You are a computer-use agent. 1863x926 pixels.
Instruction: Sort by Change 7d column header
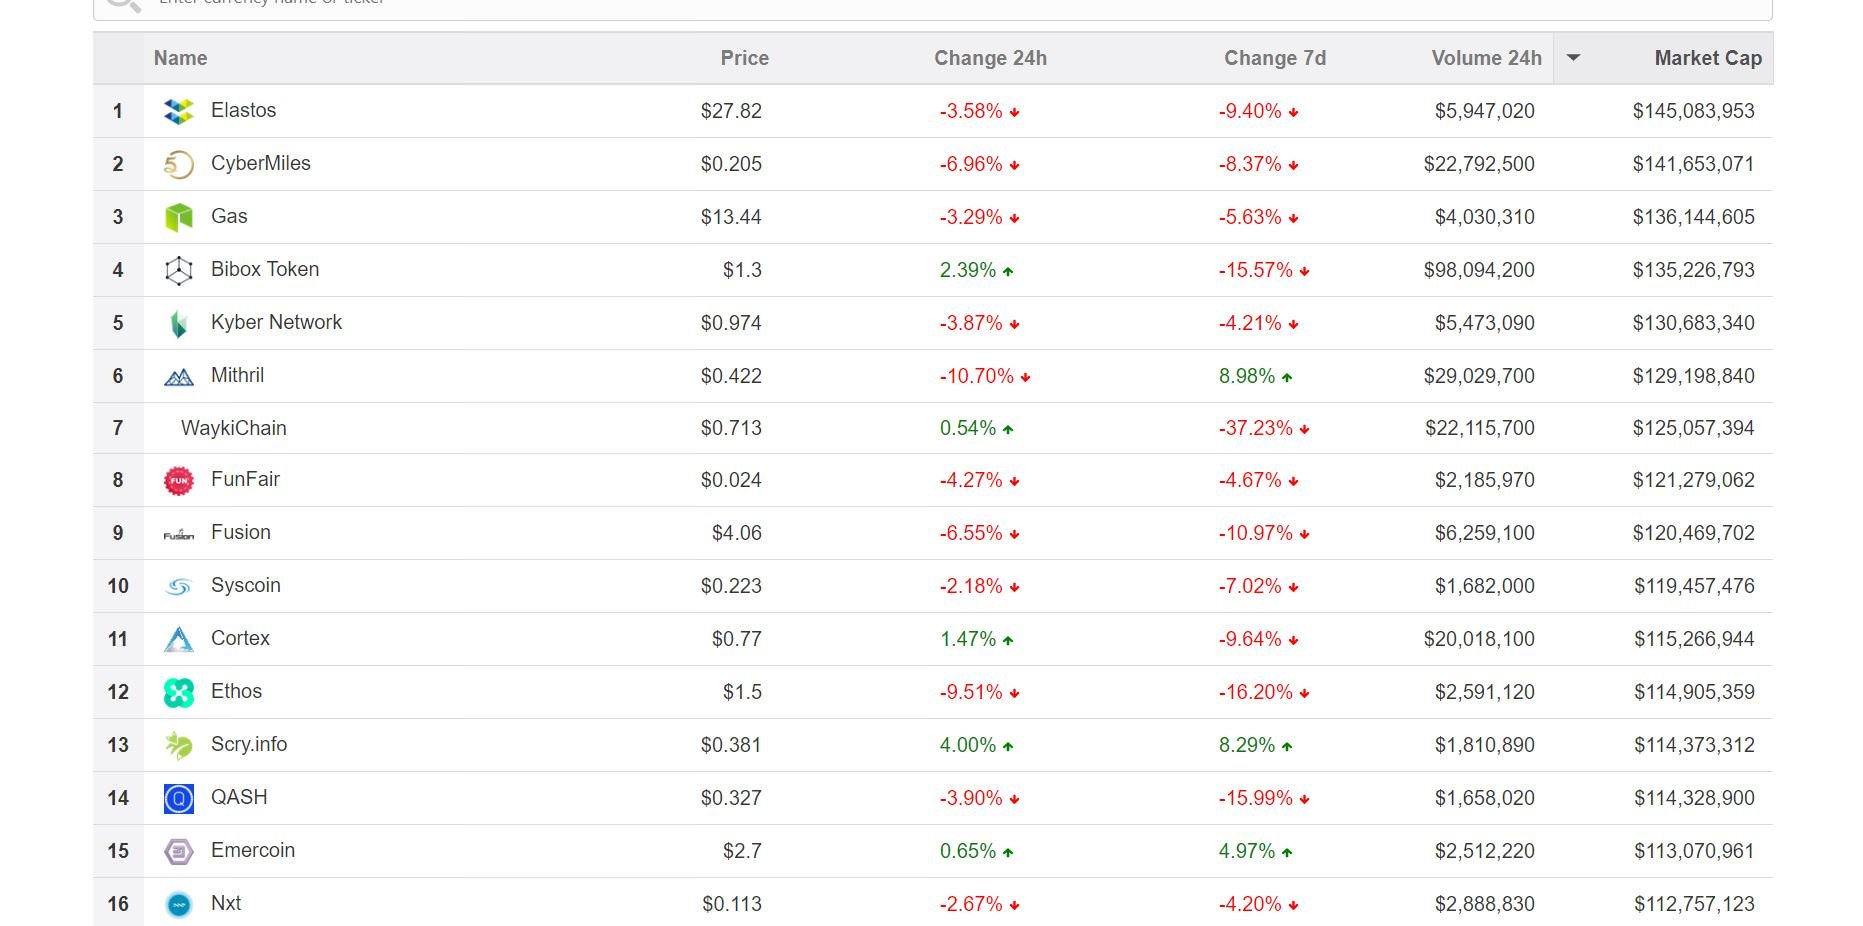click(1275, 58)
